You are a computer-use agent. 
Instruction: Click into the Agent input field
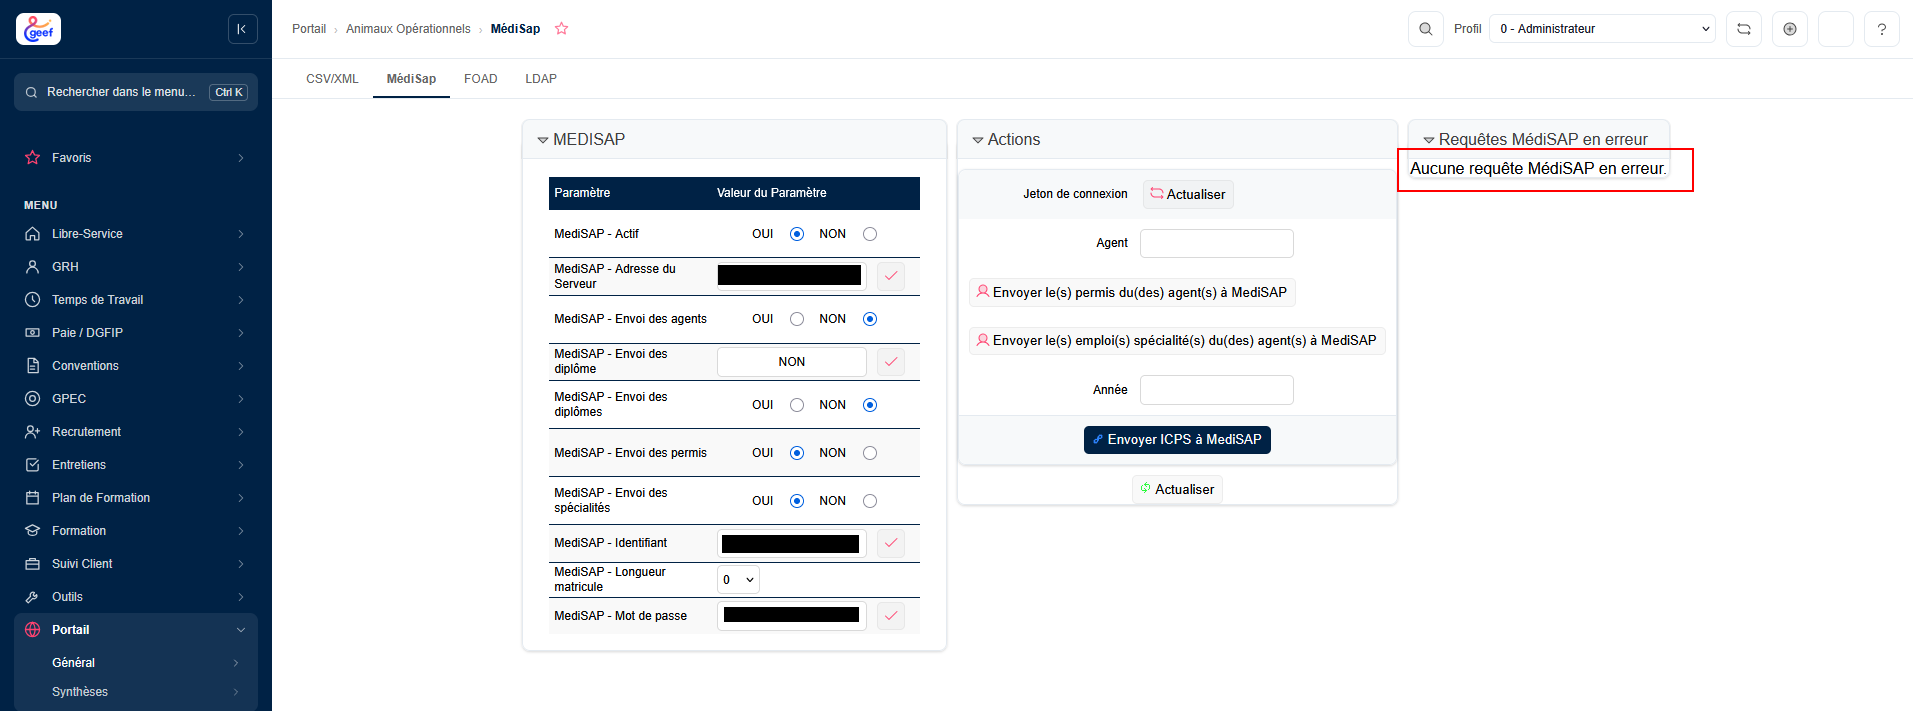tap(1217, 243)
